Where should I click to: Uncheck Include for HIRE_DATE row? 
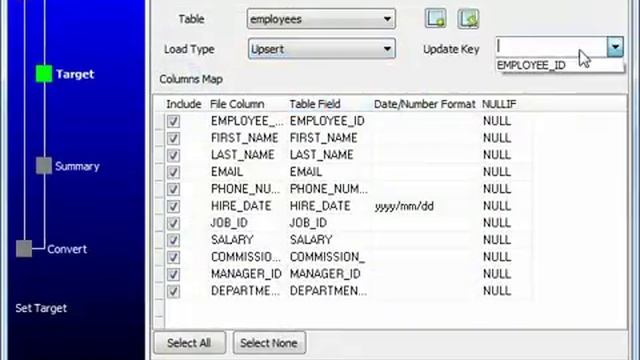tap(173, 206)
